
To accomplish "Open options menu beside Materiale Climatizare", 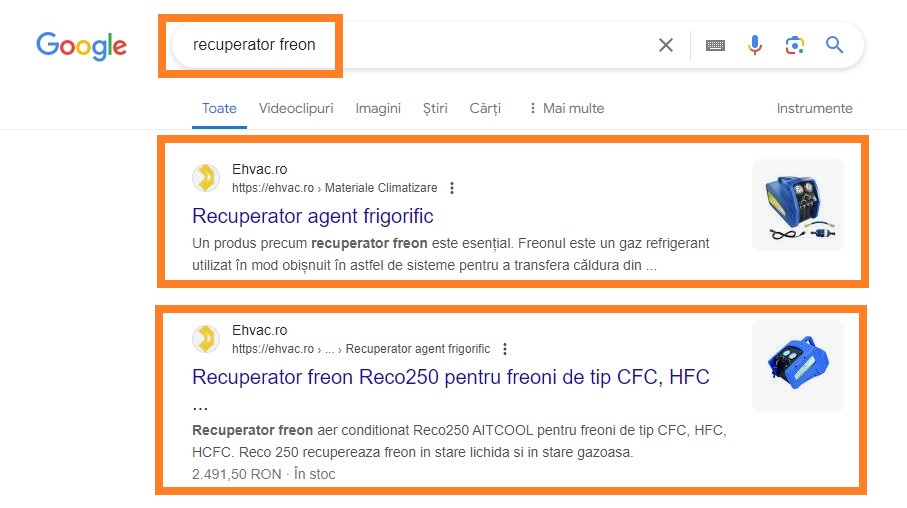I will (452, 188).
